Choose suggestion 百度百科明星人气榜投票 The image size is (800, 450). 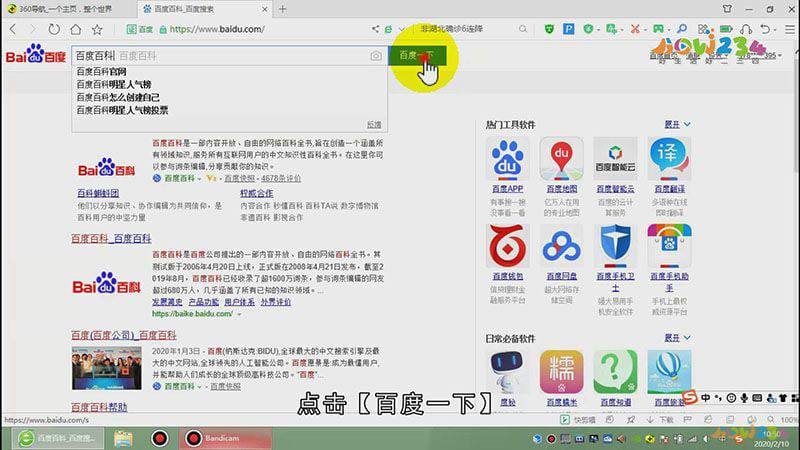pos(122,110)
